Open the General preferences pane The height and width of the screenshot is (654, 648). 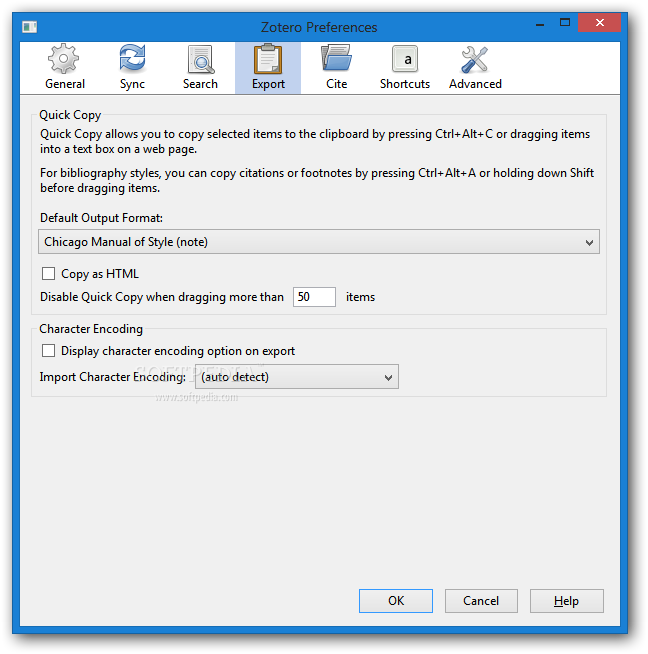pos(65,67)
